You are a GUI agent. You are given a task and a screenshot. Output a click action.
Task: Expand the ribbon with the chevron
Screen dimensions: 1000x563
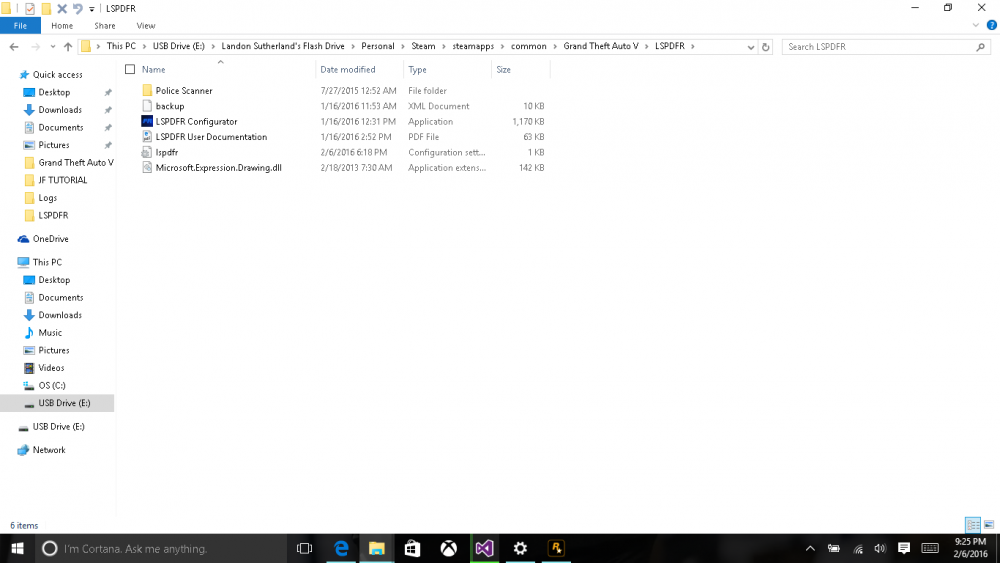[975, 26]
